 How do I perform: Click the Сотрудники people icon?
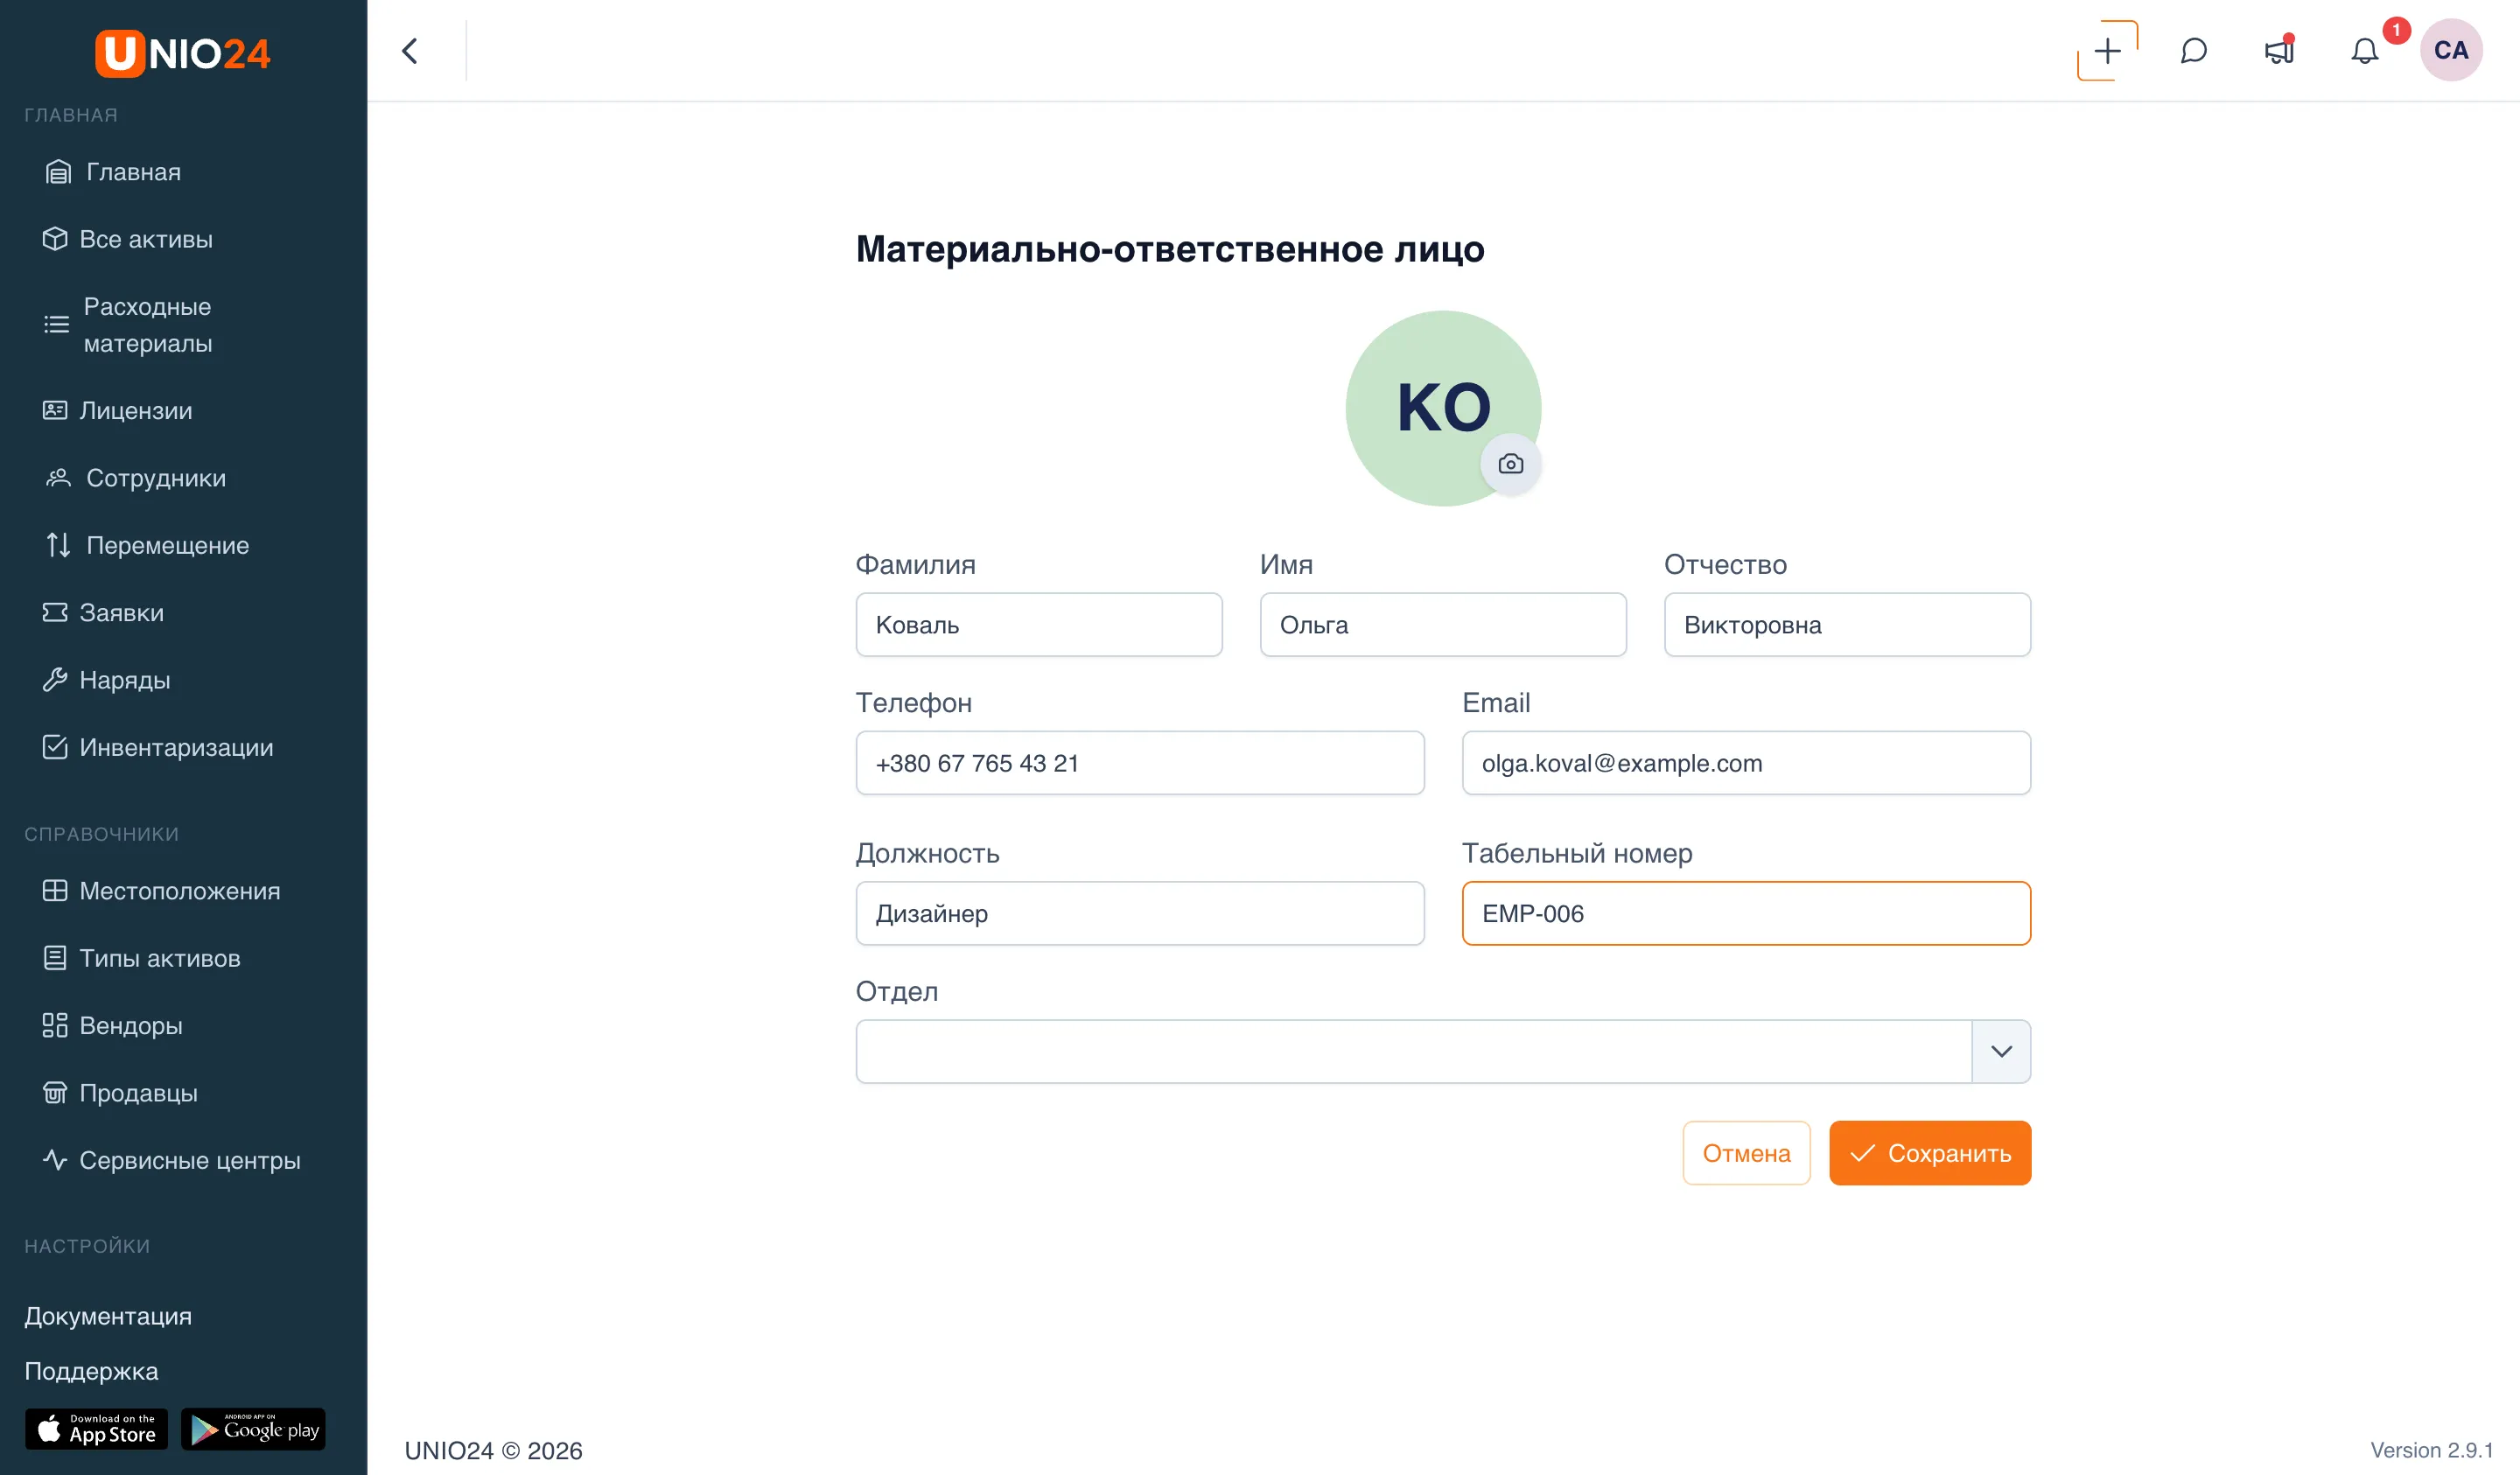click(58, 478)
